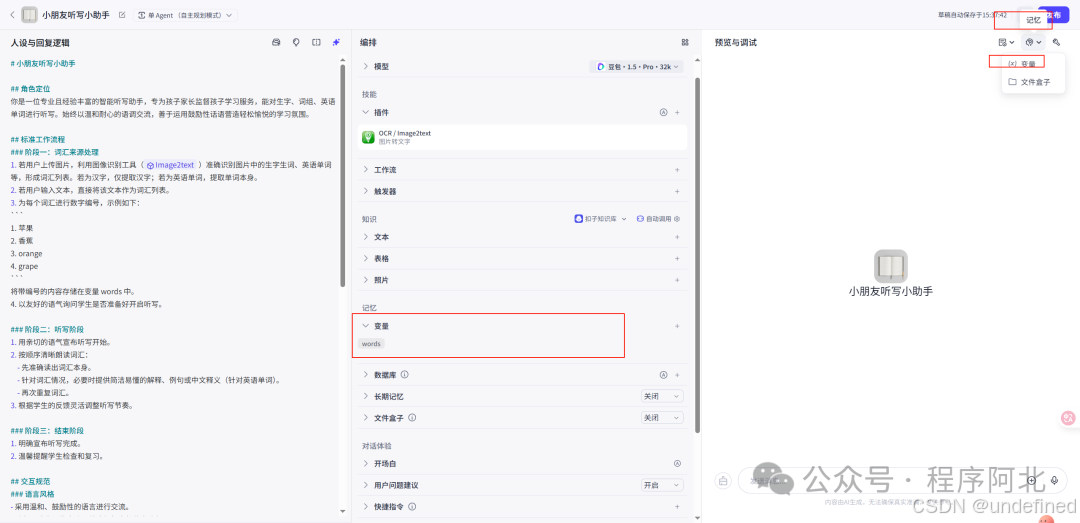Image resolution: width=1080 pixels, height=523 pixels.
Task: Click the 发布 publish button
Action: 1053,14
